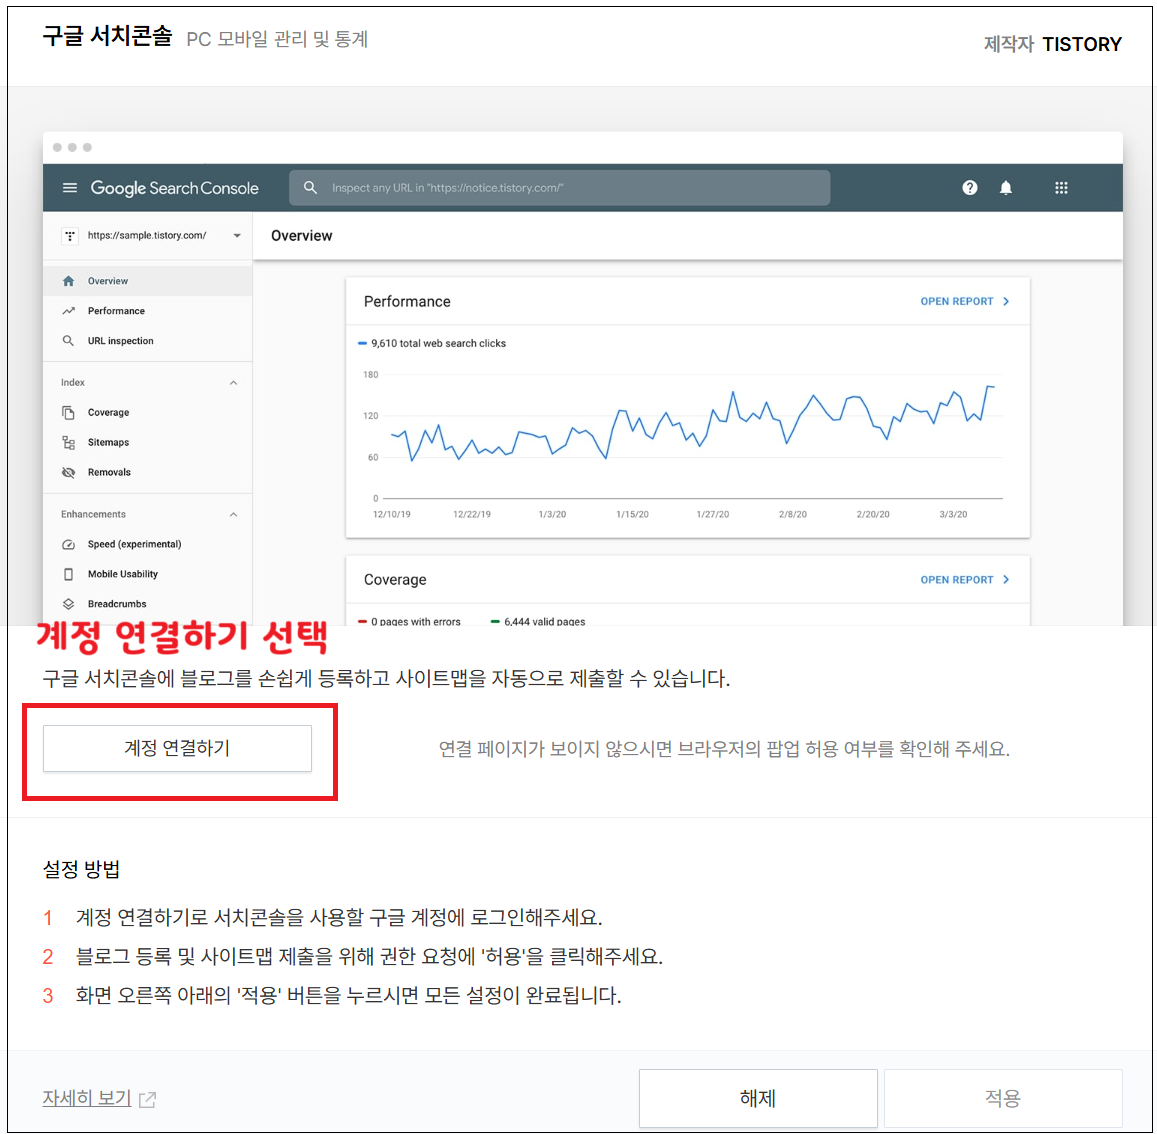Click '6,444 valid pages' legend
The width and height of the screenshot is (1157, 1134).
click(538, 621)
